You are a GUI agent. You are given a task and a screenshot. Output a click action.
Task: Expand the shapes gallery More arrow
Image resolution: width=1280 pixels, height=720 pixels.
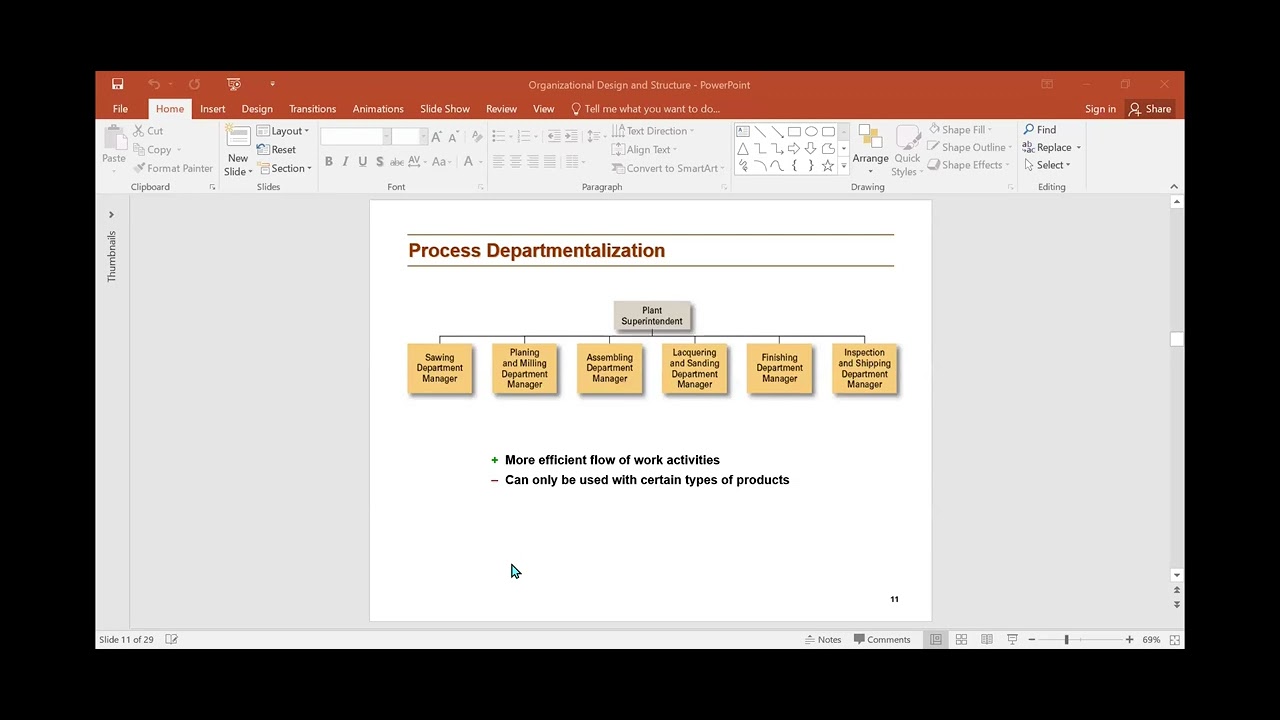point(843,166)
